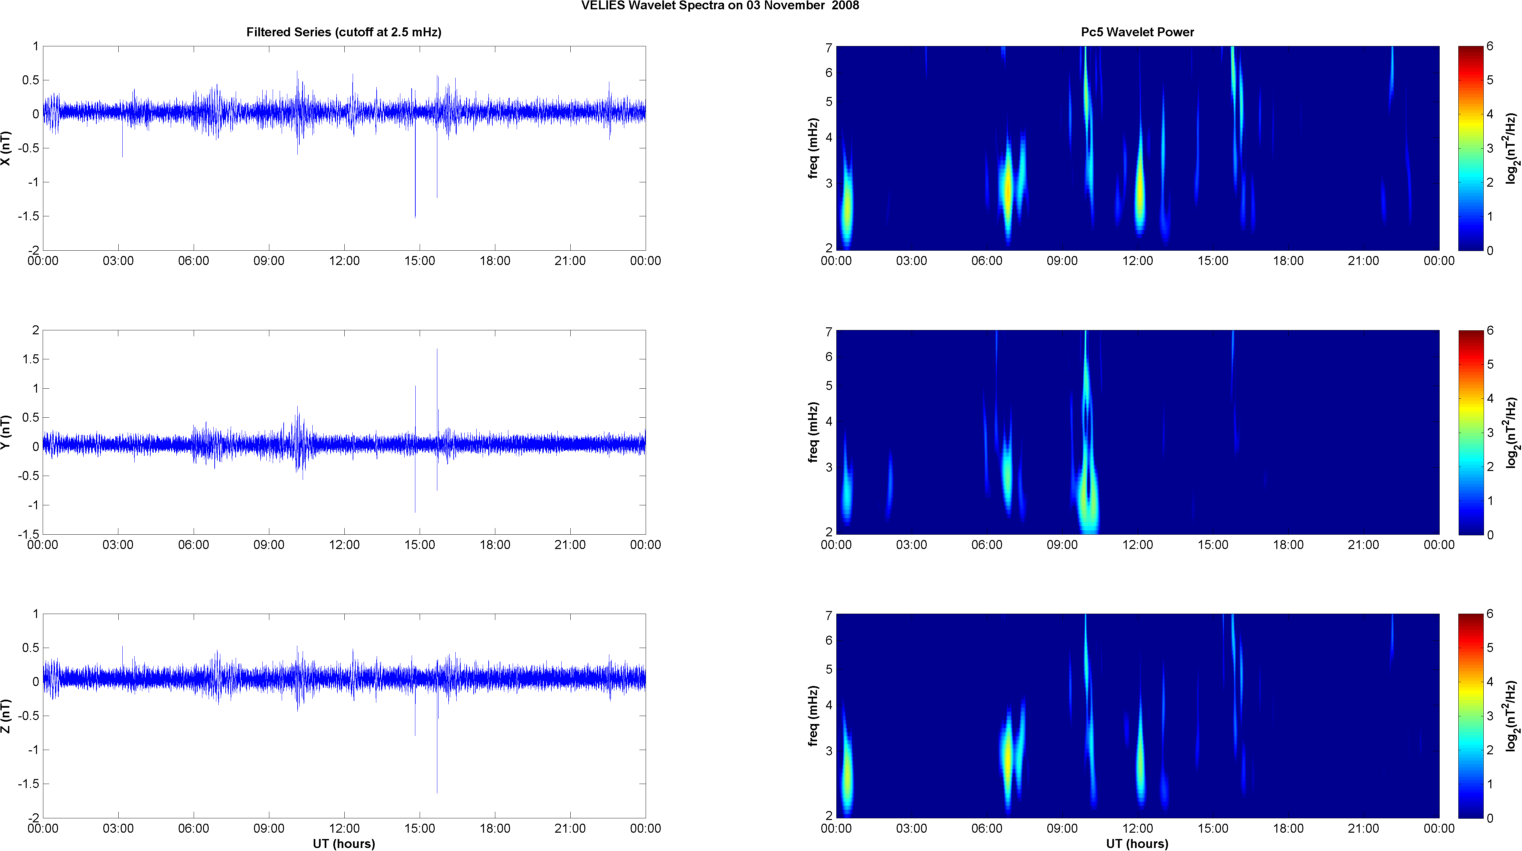Image resolution: width=1522 pixels, height=851 pixels.
Task: Click the "1.5" tick on Y (nT) axis
Action: coord(30,359)
